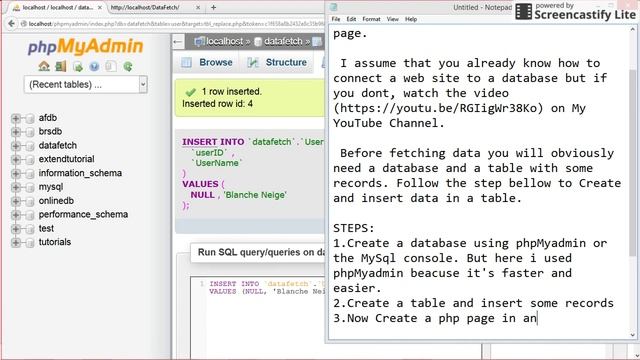
Task: Click 'Run SQL query/queries' heading
Action: coord(261,252)
